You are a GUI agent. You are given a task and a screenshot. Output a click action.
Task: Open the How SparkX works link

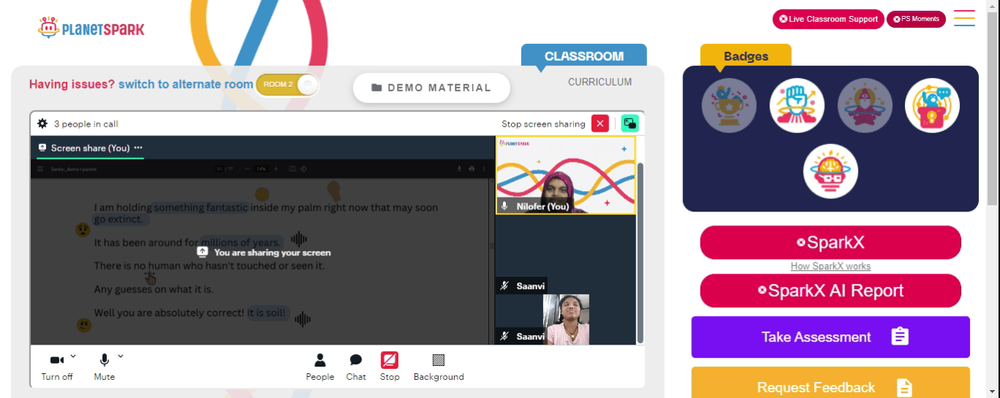[830, 266]
